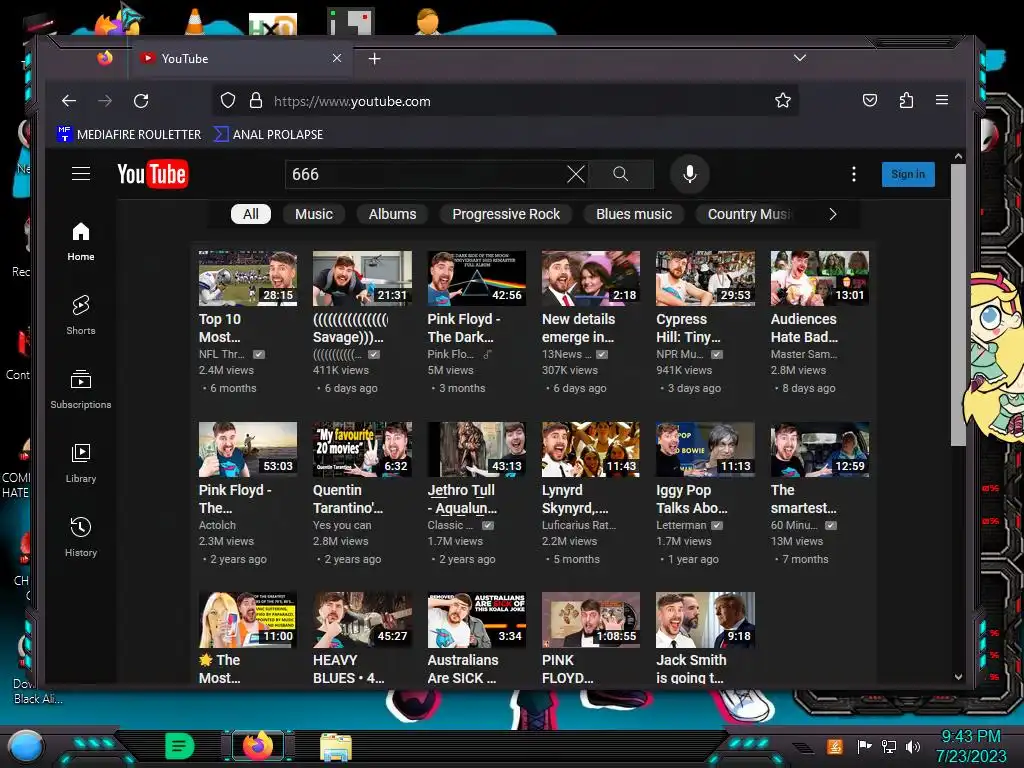Open the Firefox extensions puzzle icon
The width and height of the screenshot is (1024, 768).
(906, 101)
